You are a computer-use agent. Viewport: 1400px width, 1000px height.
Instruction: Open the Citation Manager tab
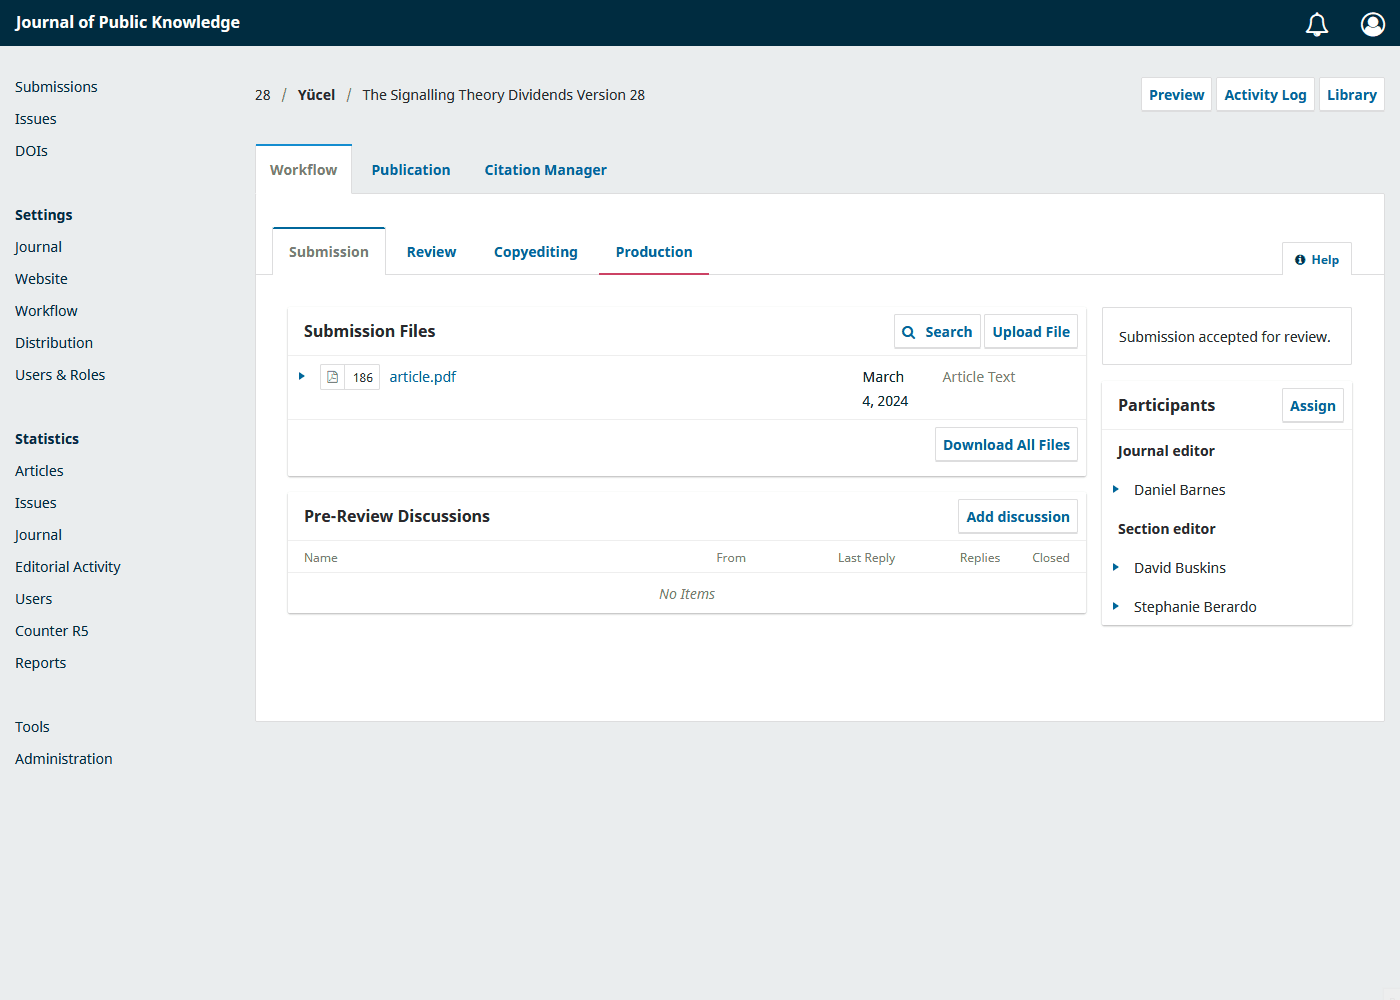pos(546,170)
